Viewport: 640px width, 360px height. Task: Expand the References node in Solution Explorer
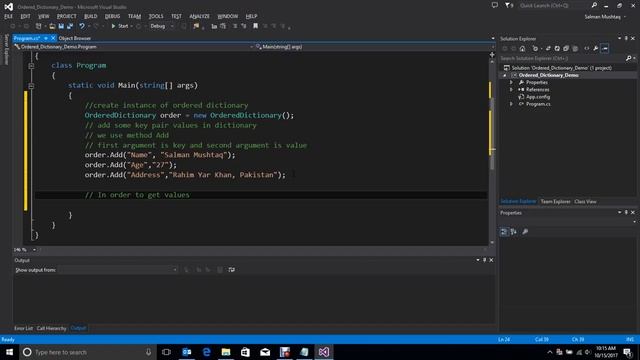pyautogui.click(x=511, y=90)
